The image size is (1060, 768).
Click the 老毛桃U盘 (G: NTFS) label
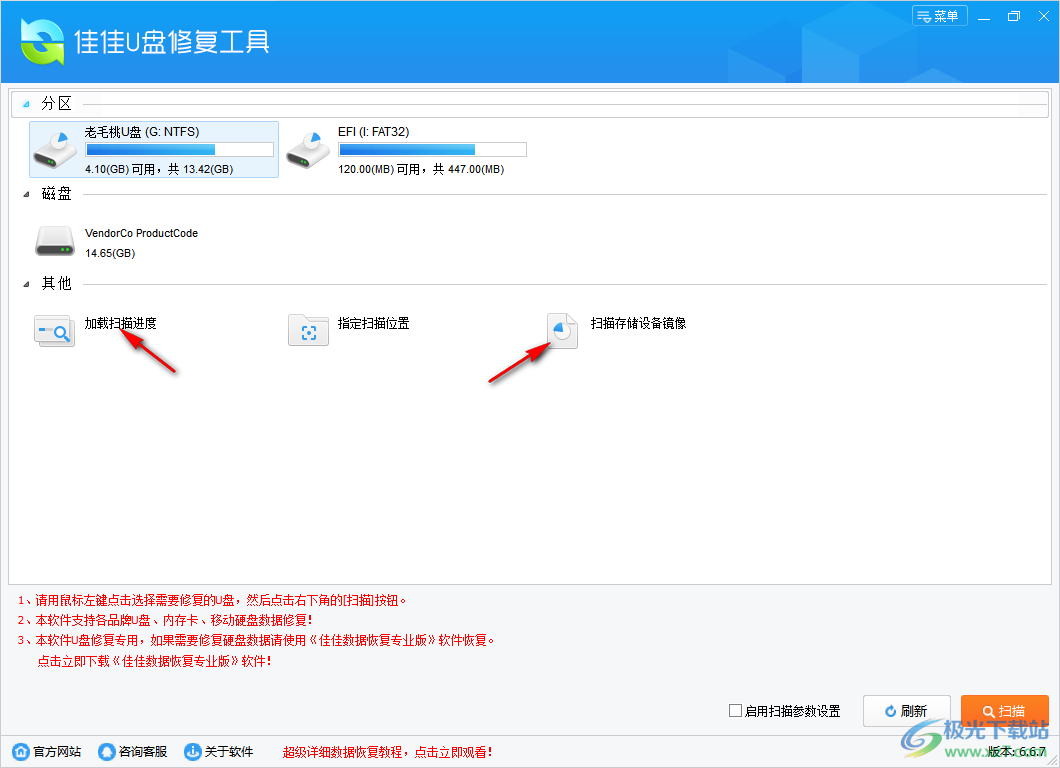[142, 132]
